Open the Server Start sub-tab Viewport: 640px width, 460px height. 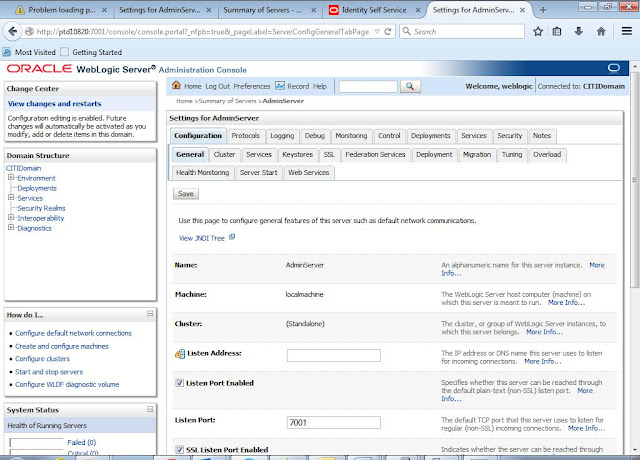point(259,173)
